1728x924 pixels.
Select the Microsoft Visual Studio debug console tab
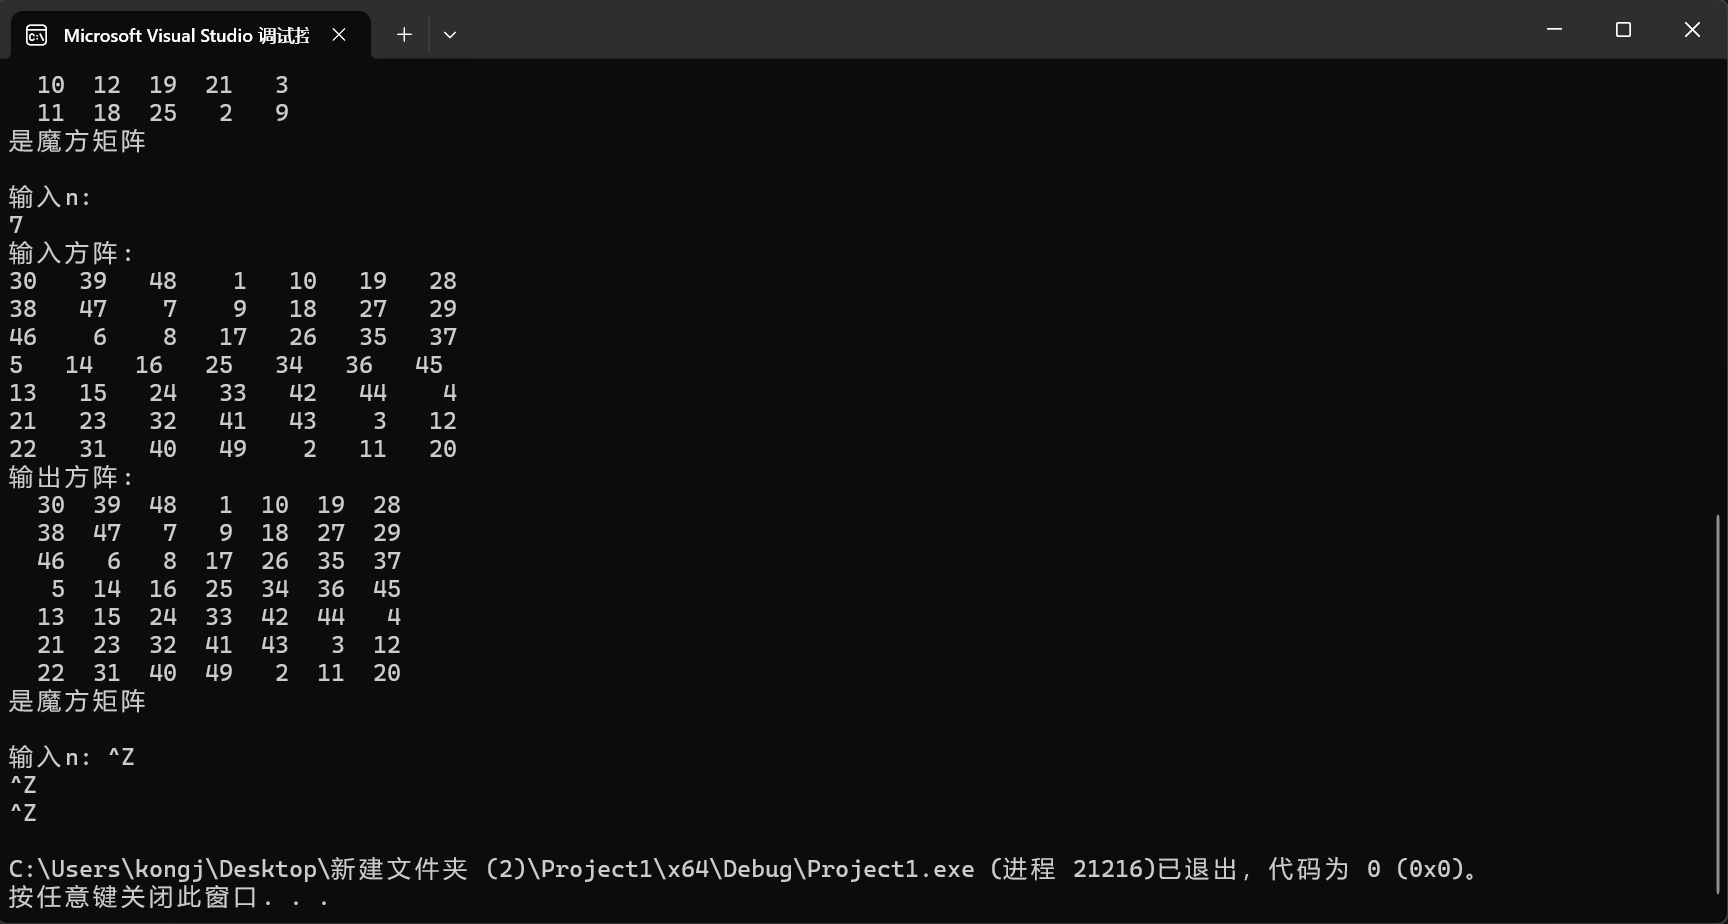click(190, 35)
